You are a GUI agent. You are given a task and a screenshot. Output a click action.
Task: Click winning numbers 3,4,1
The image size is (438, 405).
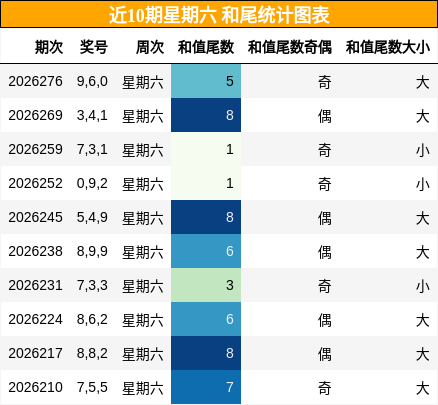tap(92, 116)
